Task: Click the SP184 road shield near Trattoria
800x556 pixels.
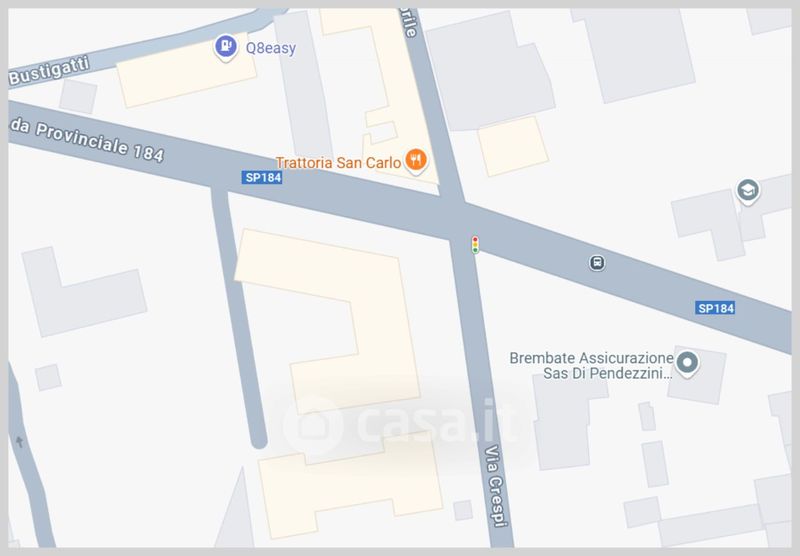Action: 262,177
